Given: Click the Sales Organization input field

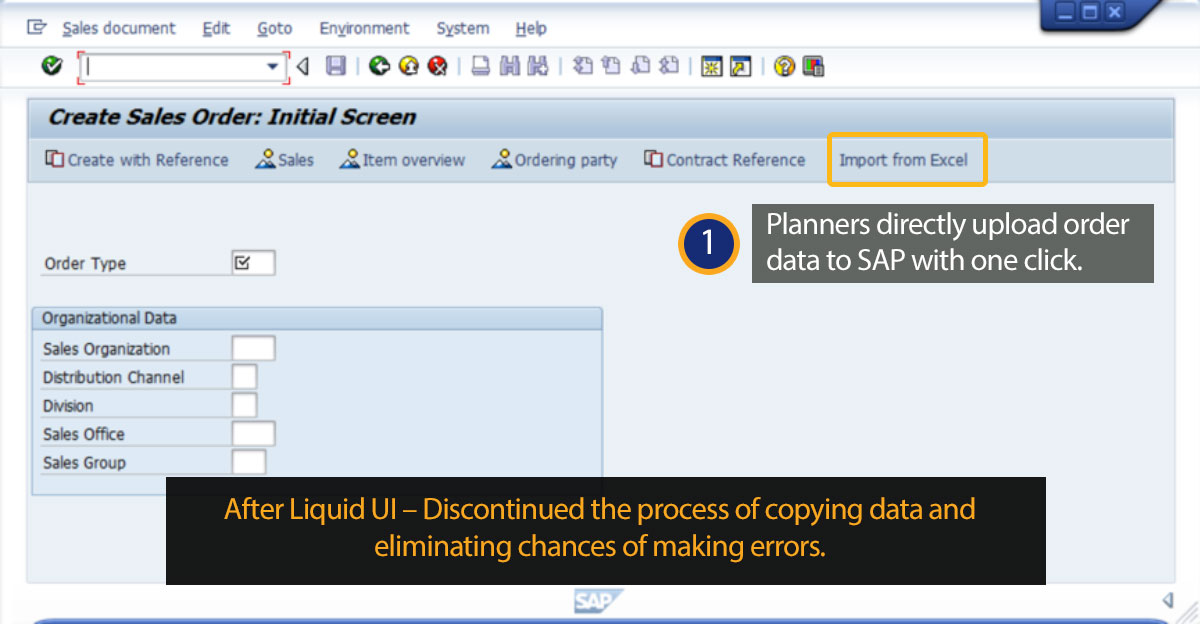Looking at the screenshot, I should 253,348.
